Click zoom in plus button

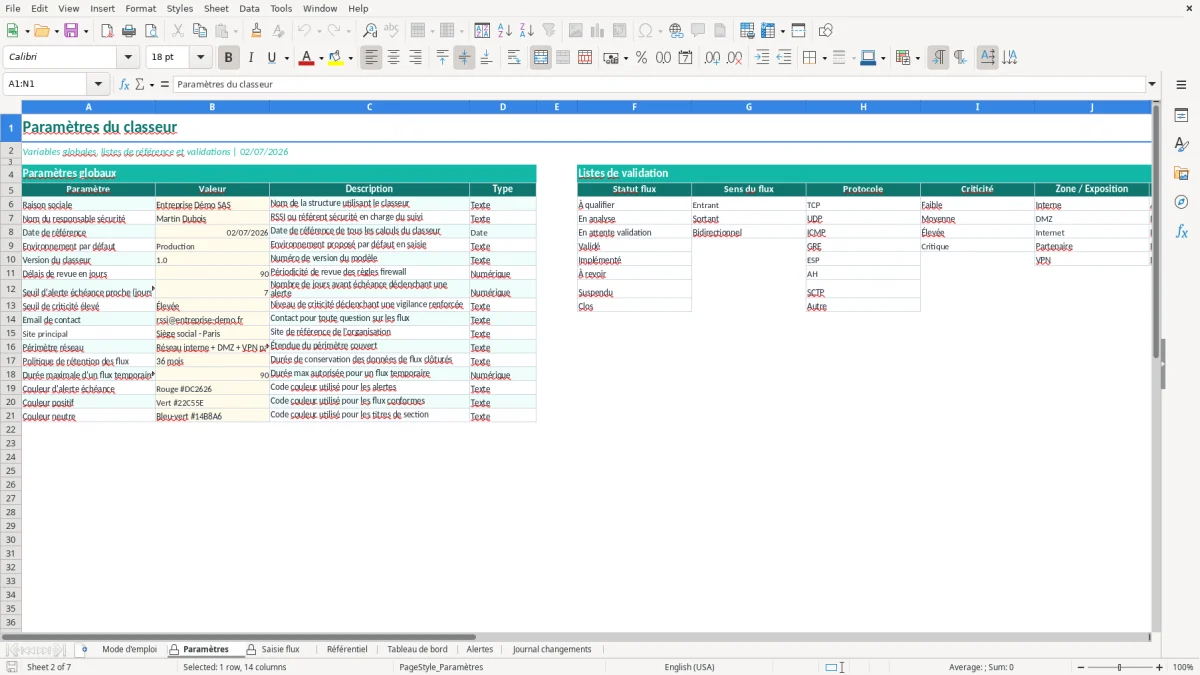[1160, 667]
